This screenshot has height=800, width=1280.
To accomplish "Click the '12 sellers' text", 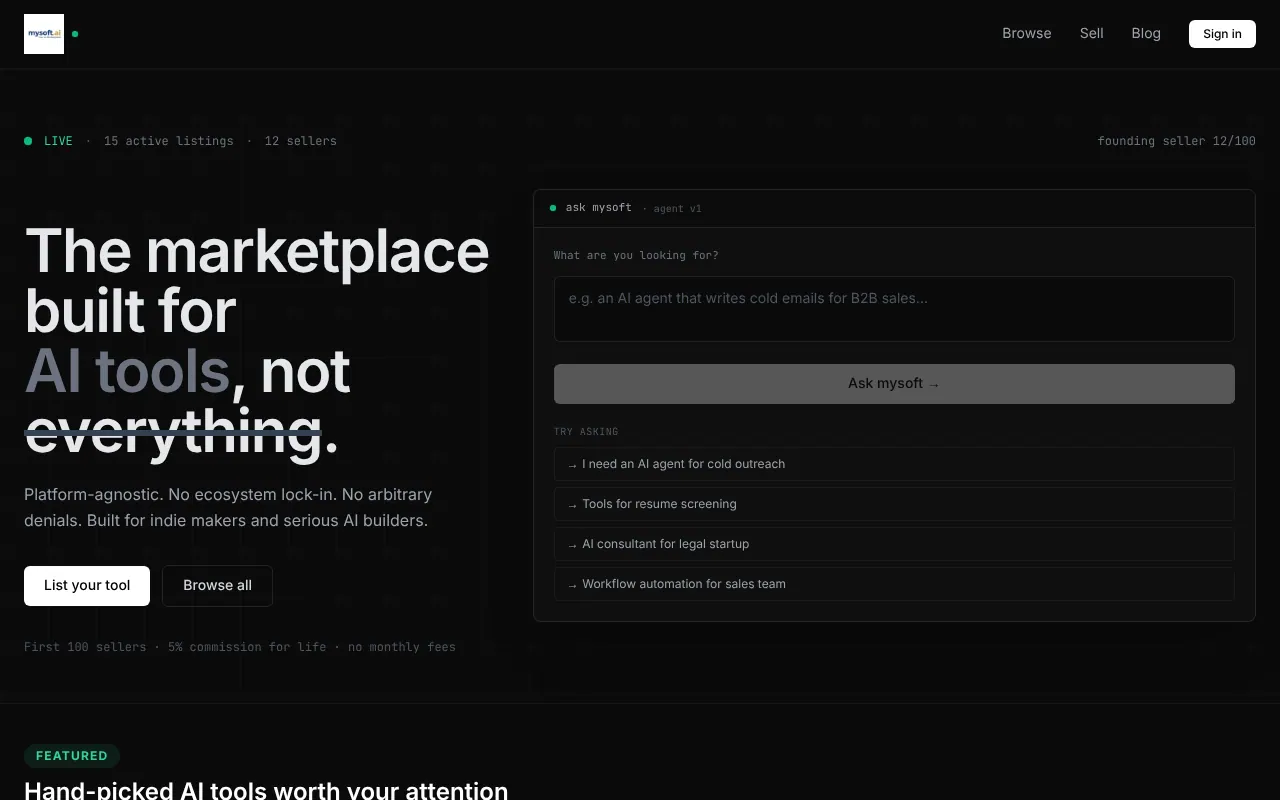I will click(301, 141).
